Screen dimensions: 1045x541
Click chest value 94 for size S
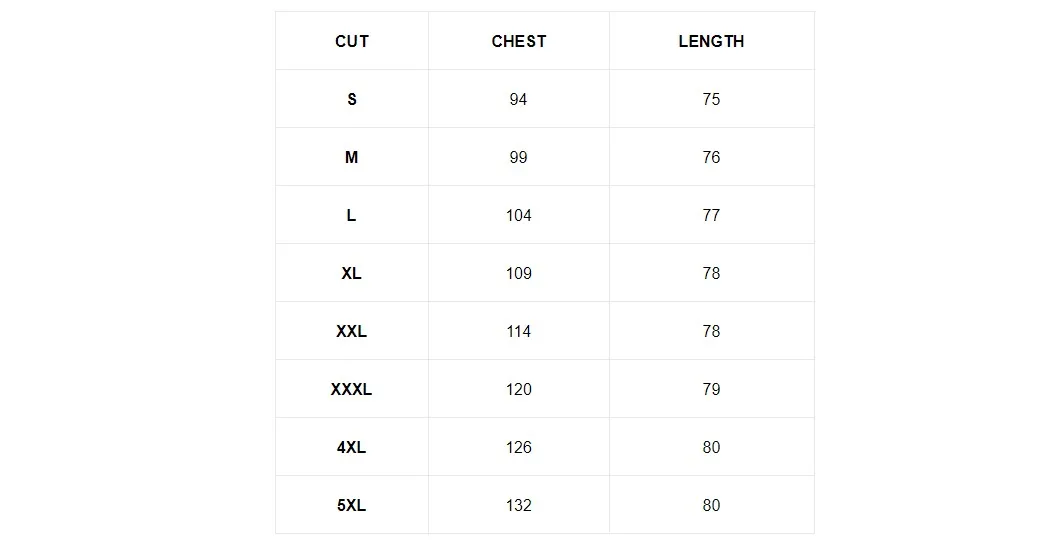point(518,99)
